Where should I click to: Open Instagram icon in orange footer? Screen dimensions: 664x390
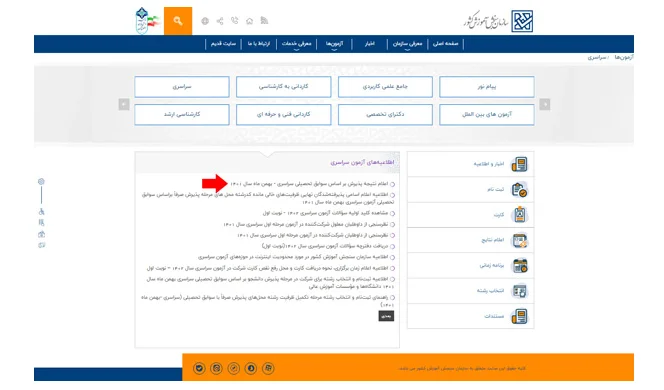pos(216,368)
